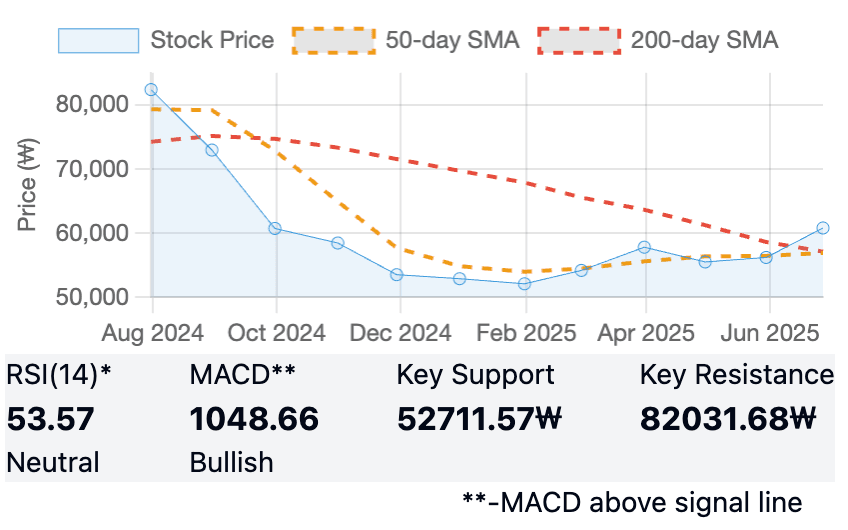Click the Bullish MACD status label
This screenshot has height=530, width=848.
pyautogui.click(x=231, y=462)
